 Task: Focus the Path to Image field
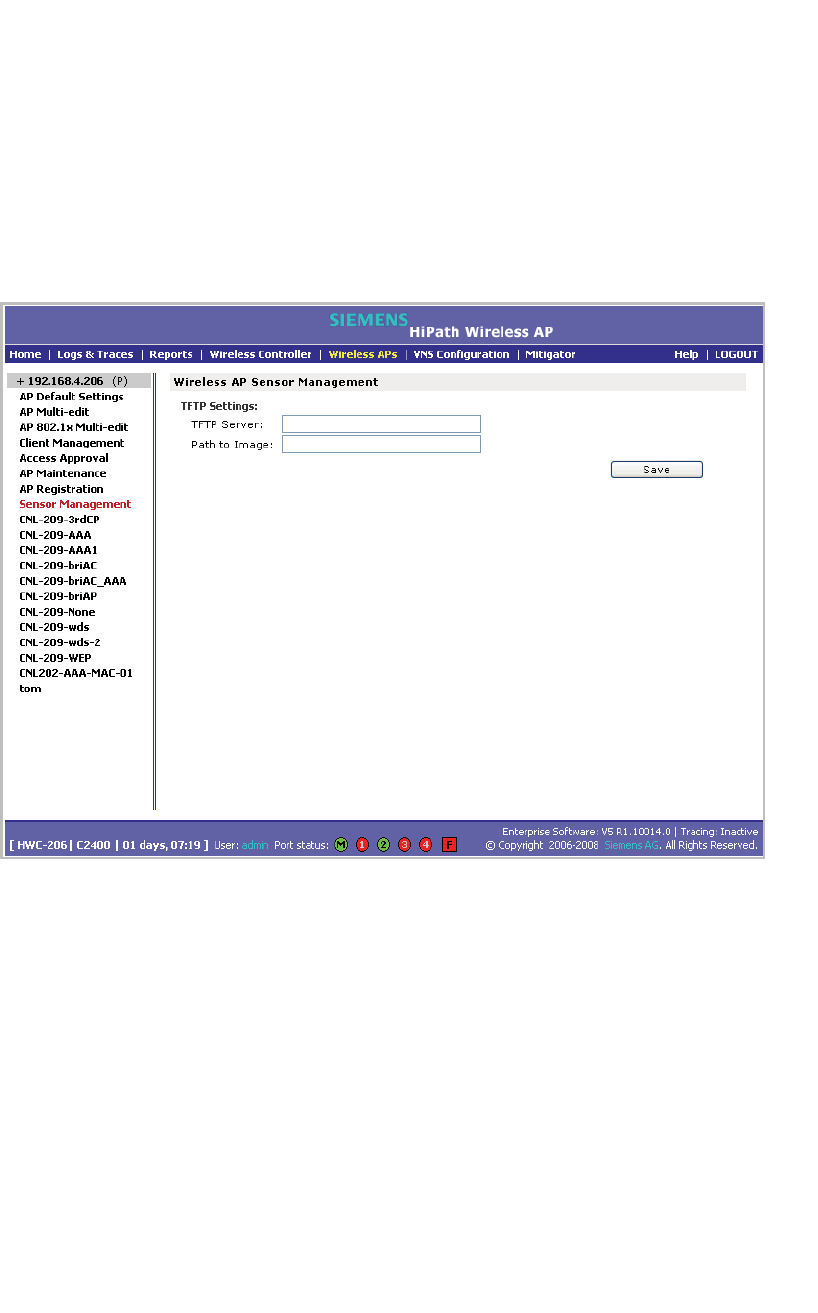381,444
